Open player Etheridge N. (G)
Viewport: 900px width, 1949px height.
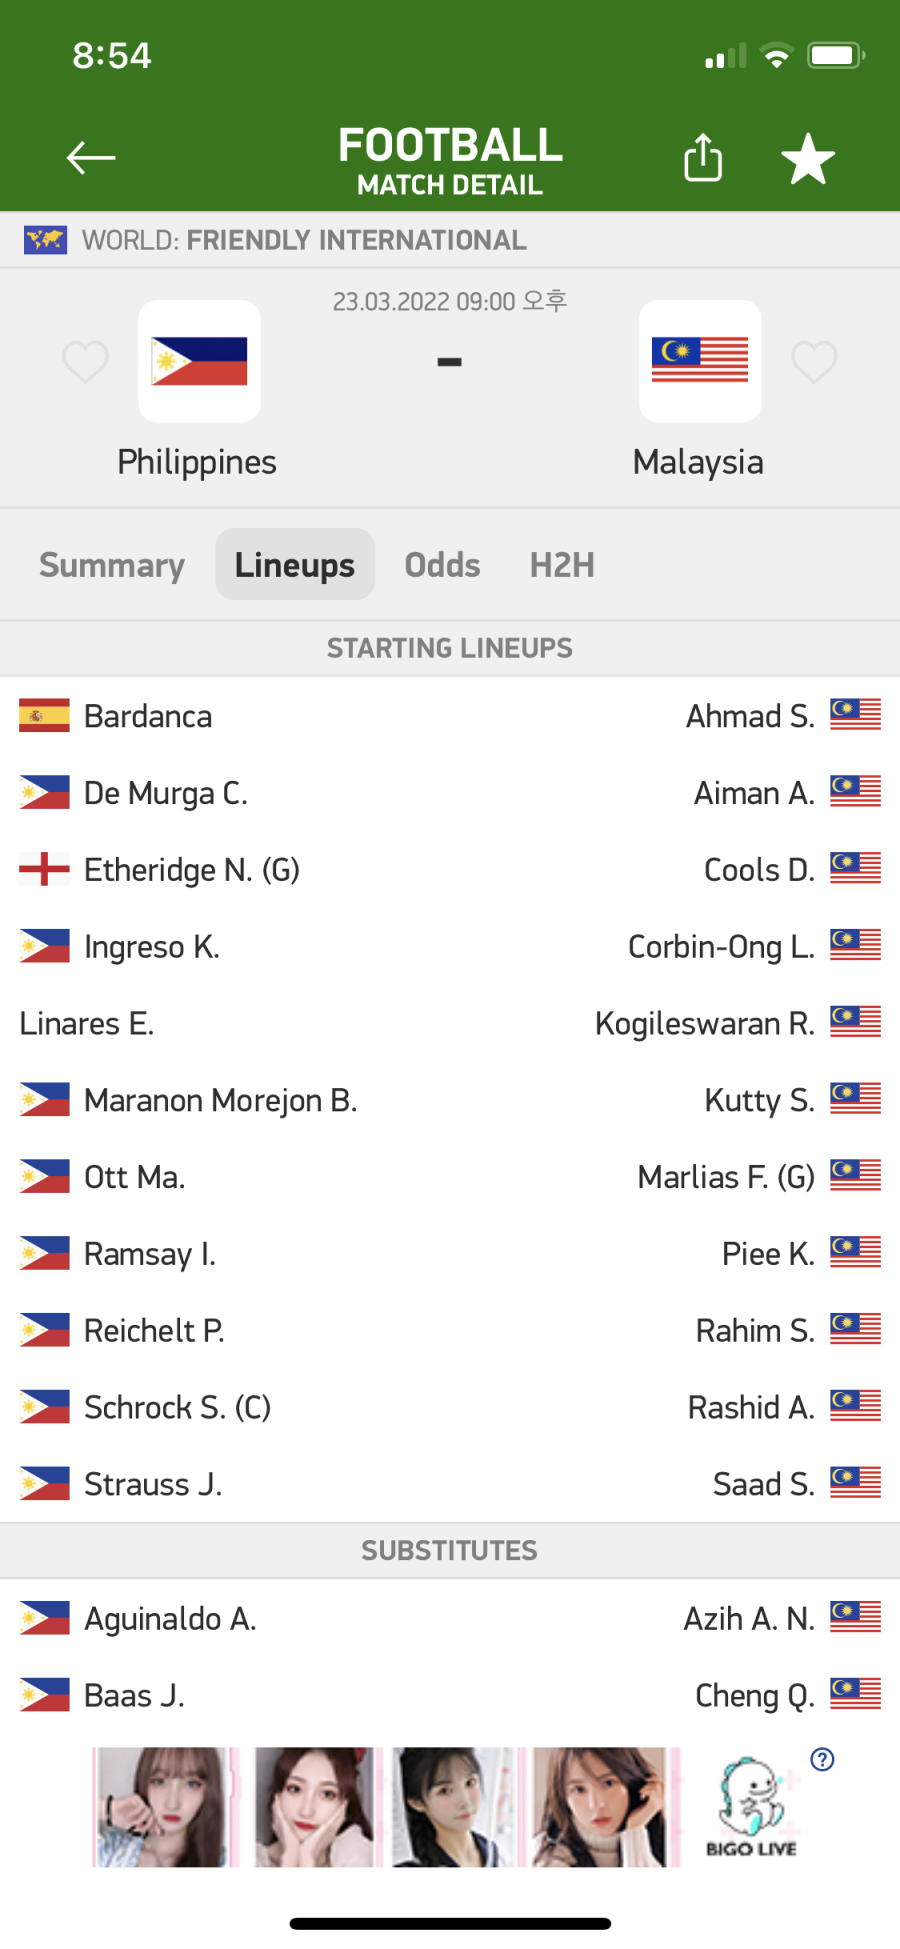coord(192,870)
